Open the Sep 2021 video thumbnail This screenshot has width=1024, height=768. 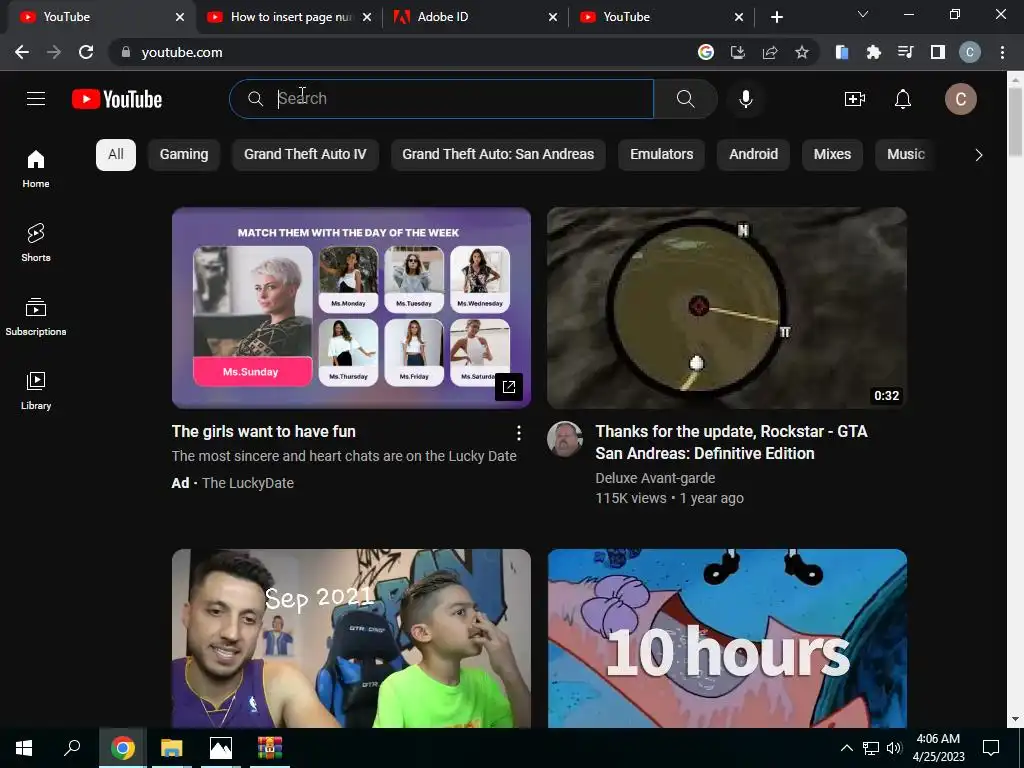tap(351, 638)
